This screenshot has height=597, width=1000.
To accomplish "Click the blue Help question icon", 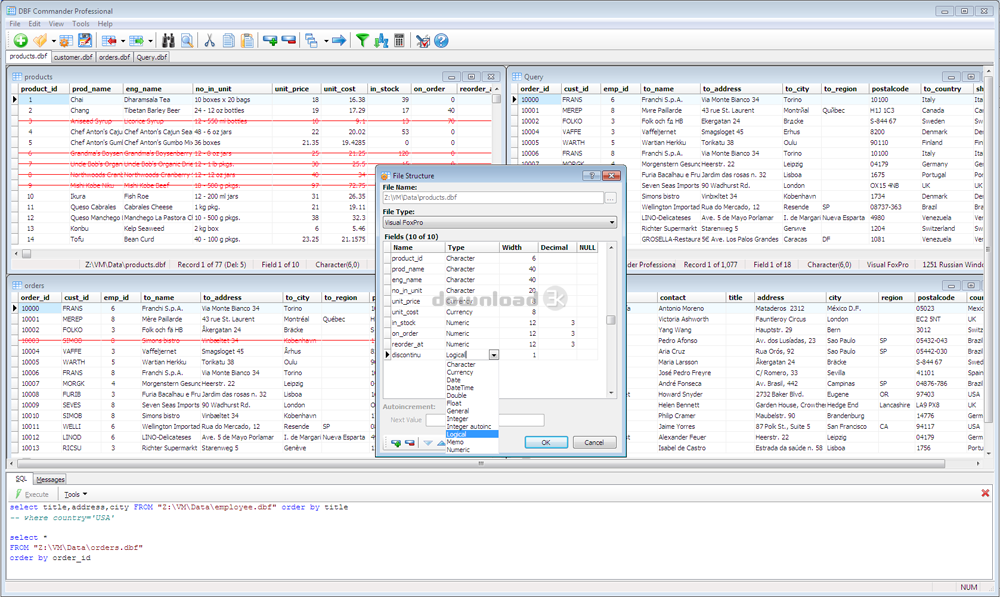I will click(x=441, y=41).
